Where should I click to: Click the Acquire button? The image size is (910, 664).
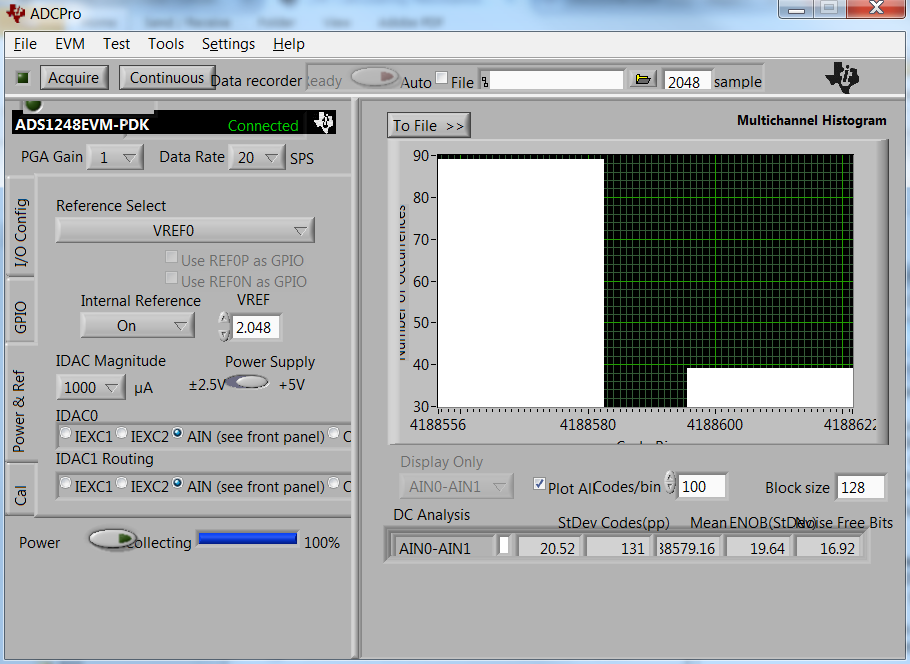point(74,77)
